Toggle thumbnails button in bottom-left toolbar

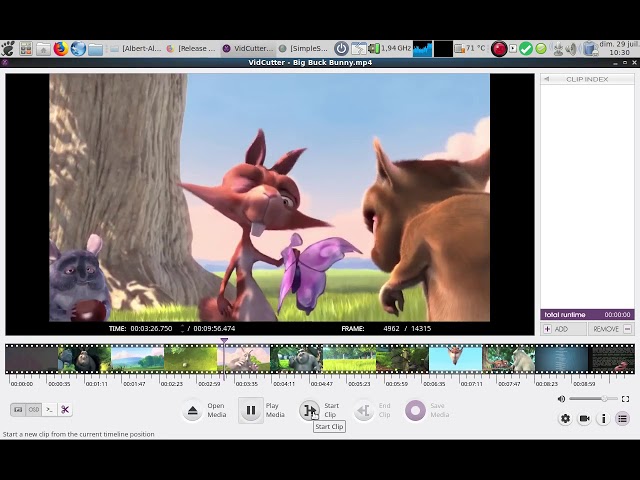click(x=18, y=409)
